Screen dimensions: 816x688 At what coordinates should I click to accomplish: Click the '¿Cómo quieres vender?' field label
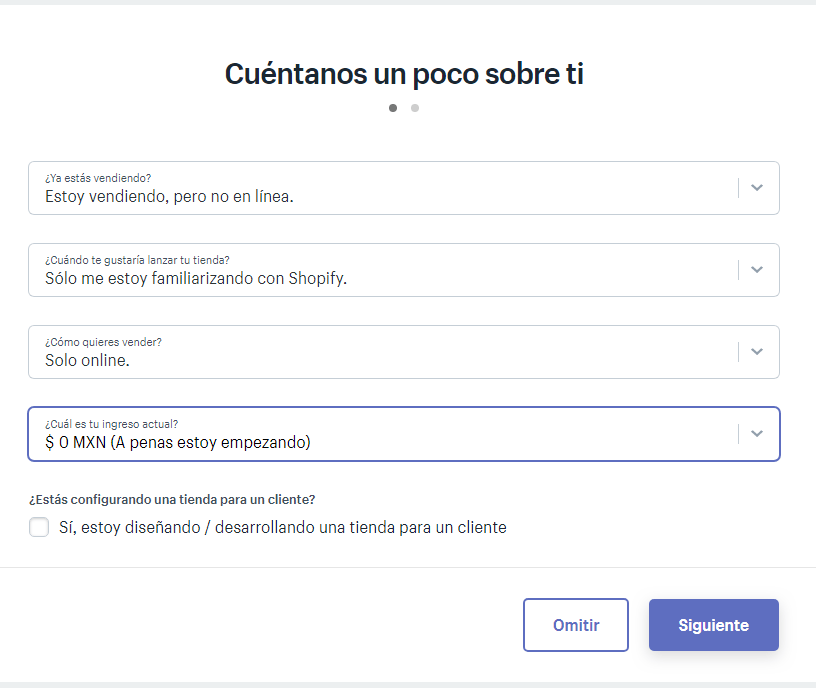(103, 342)
